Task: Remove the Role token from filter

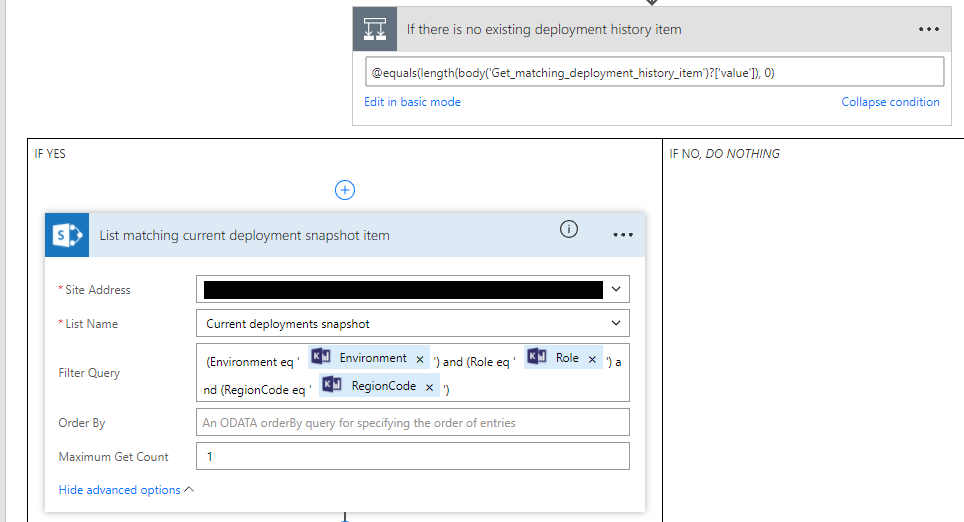Action: 592,359
